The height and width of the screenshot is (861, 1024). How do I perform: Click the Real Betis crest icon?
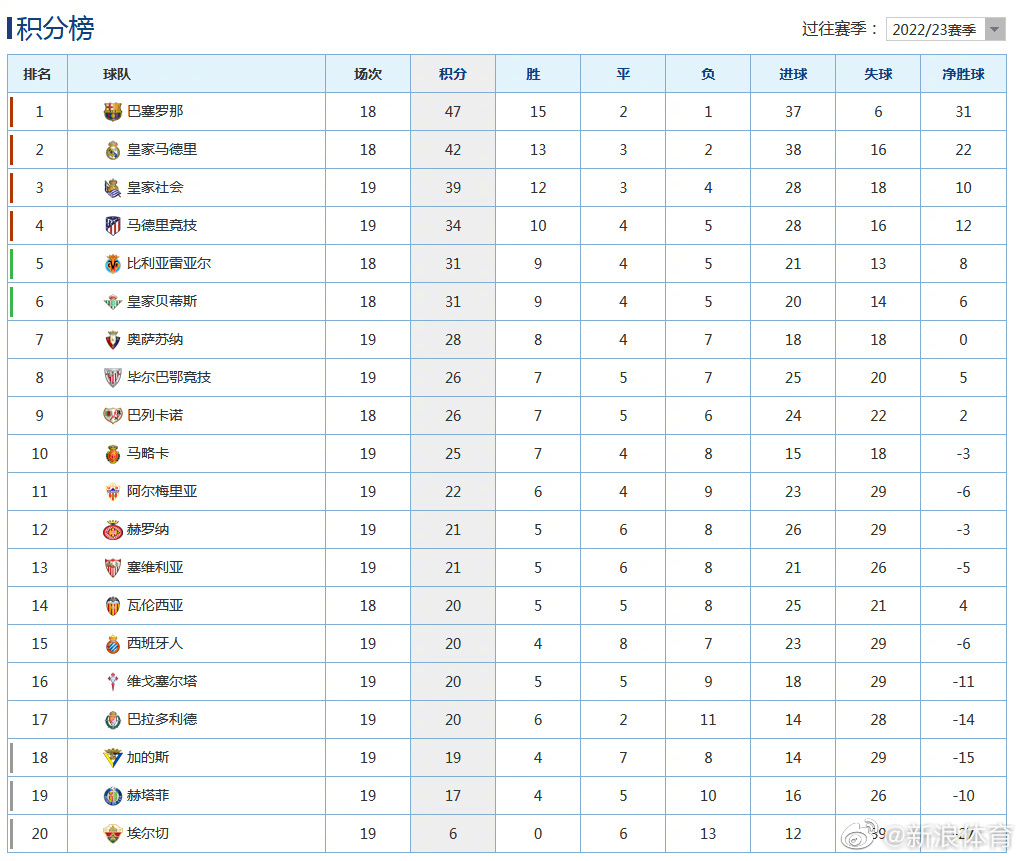tap(113, 302)
